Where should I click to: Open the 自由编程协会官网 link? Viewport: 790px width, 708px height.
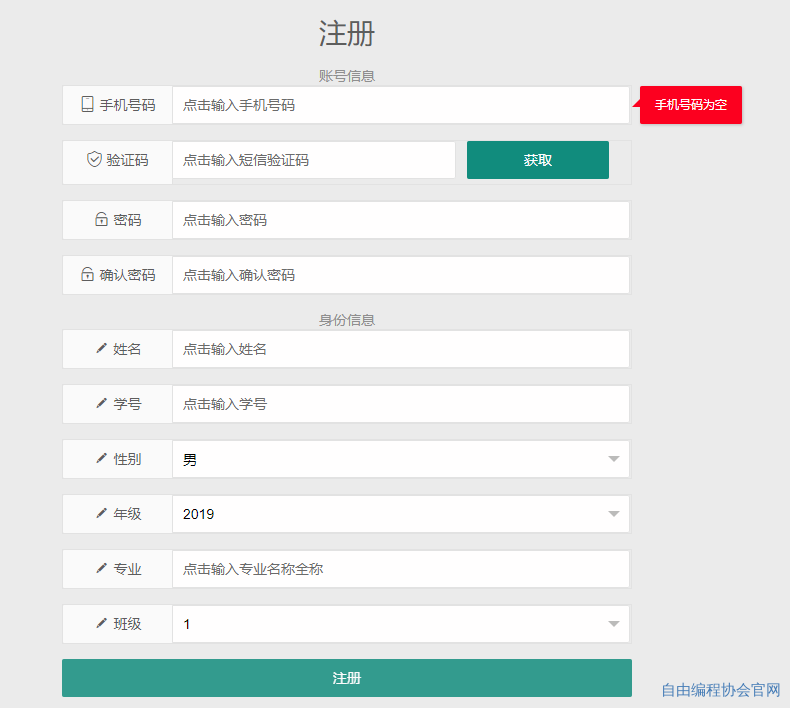pos(721,690)
